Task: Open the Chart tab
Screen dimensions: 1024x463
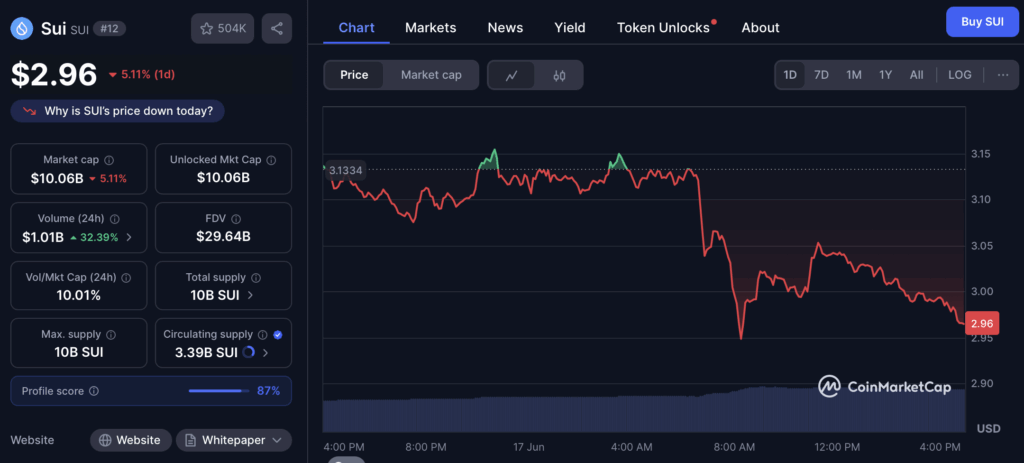Action: pyautogui.click(x=357, y=27)
